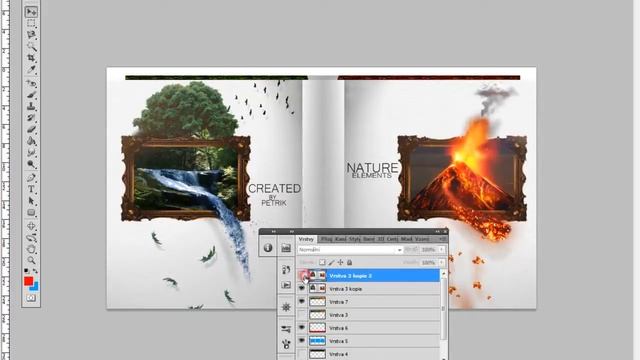The image size is (640, 360).
Task: Hide layer Vrstva 3 kopie
Action: [x=302, y=289]
